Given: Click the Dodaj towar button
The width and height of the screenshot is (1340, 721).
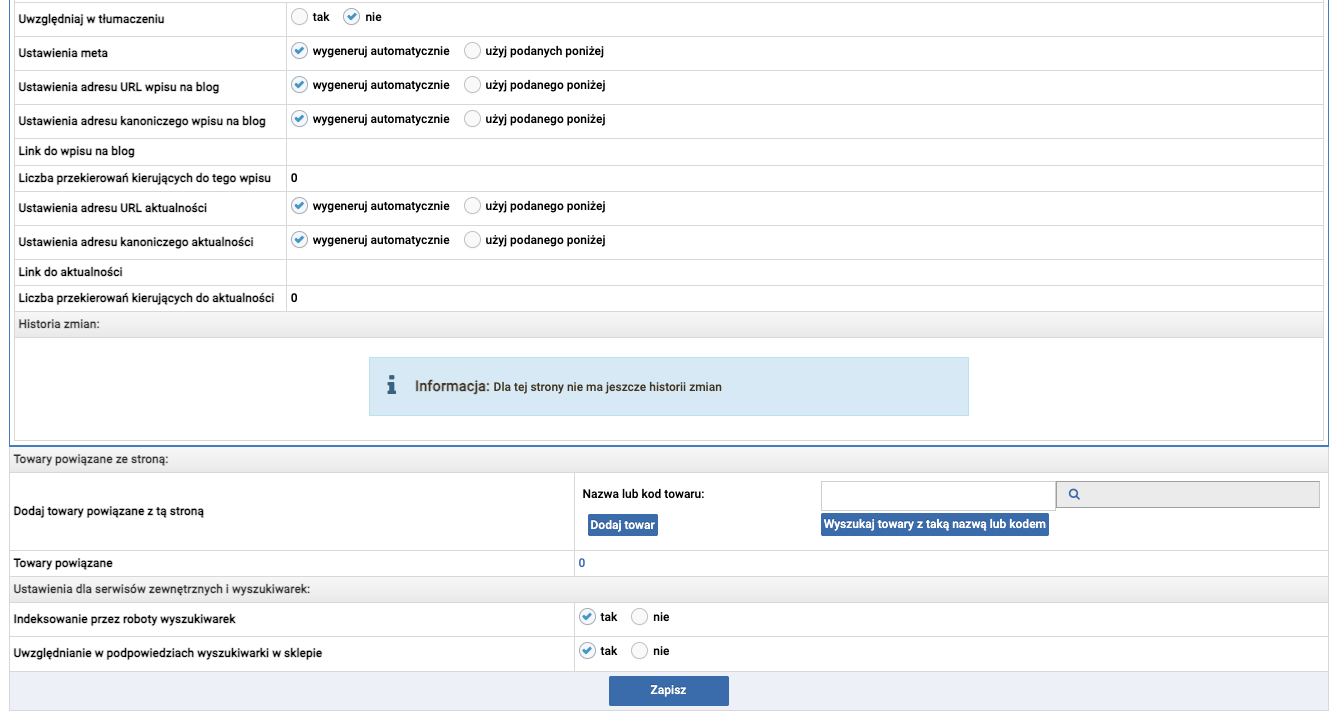Looking at the screenshot, I should click(x=622, y=525).
